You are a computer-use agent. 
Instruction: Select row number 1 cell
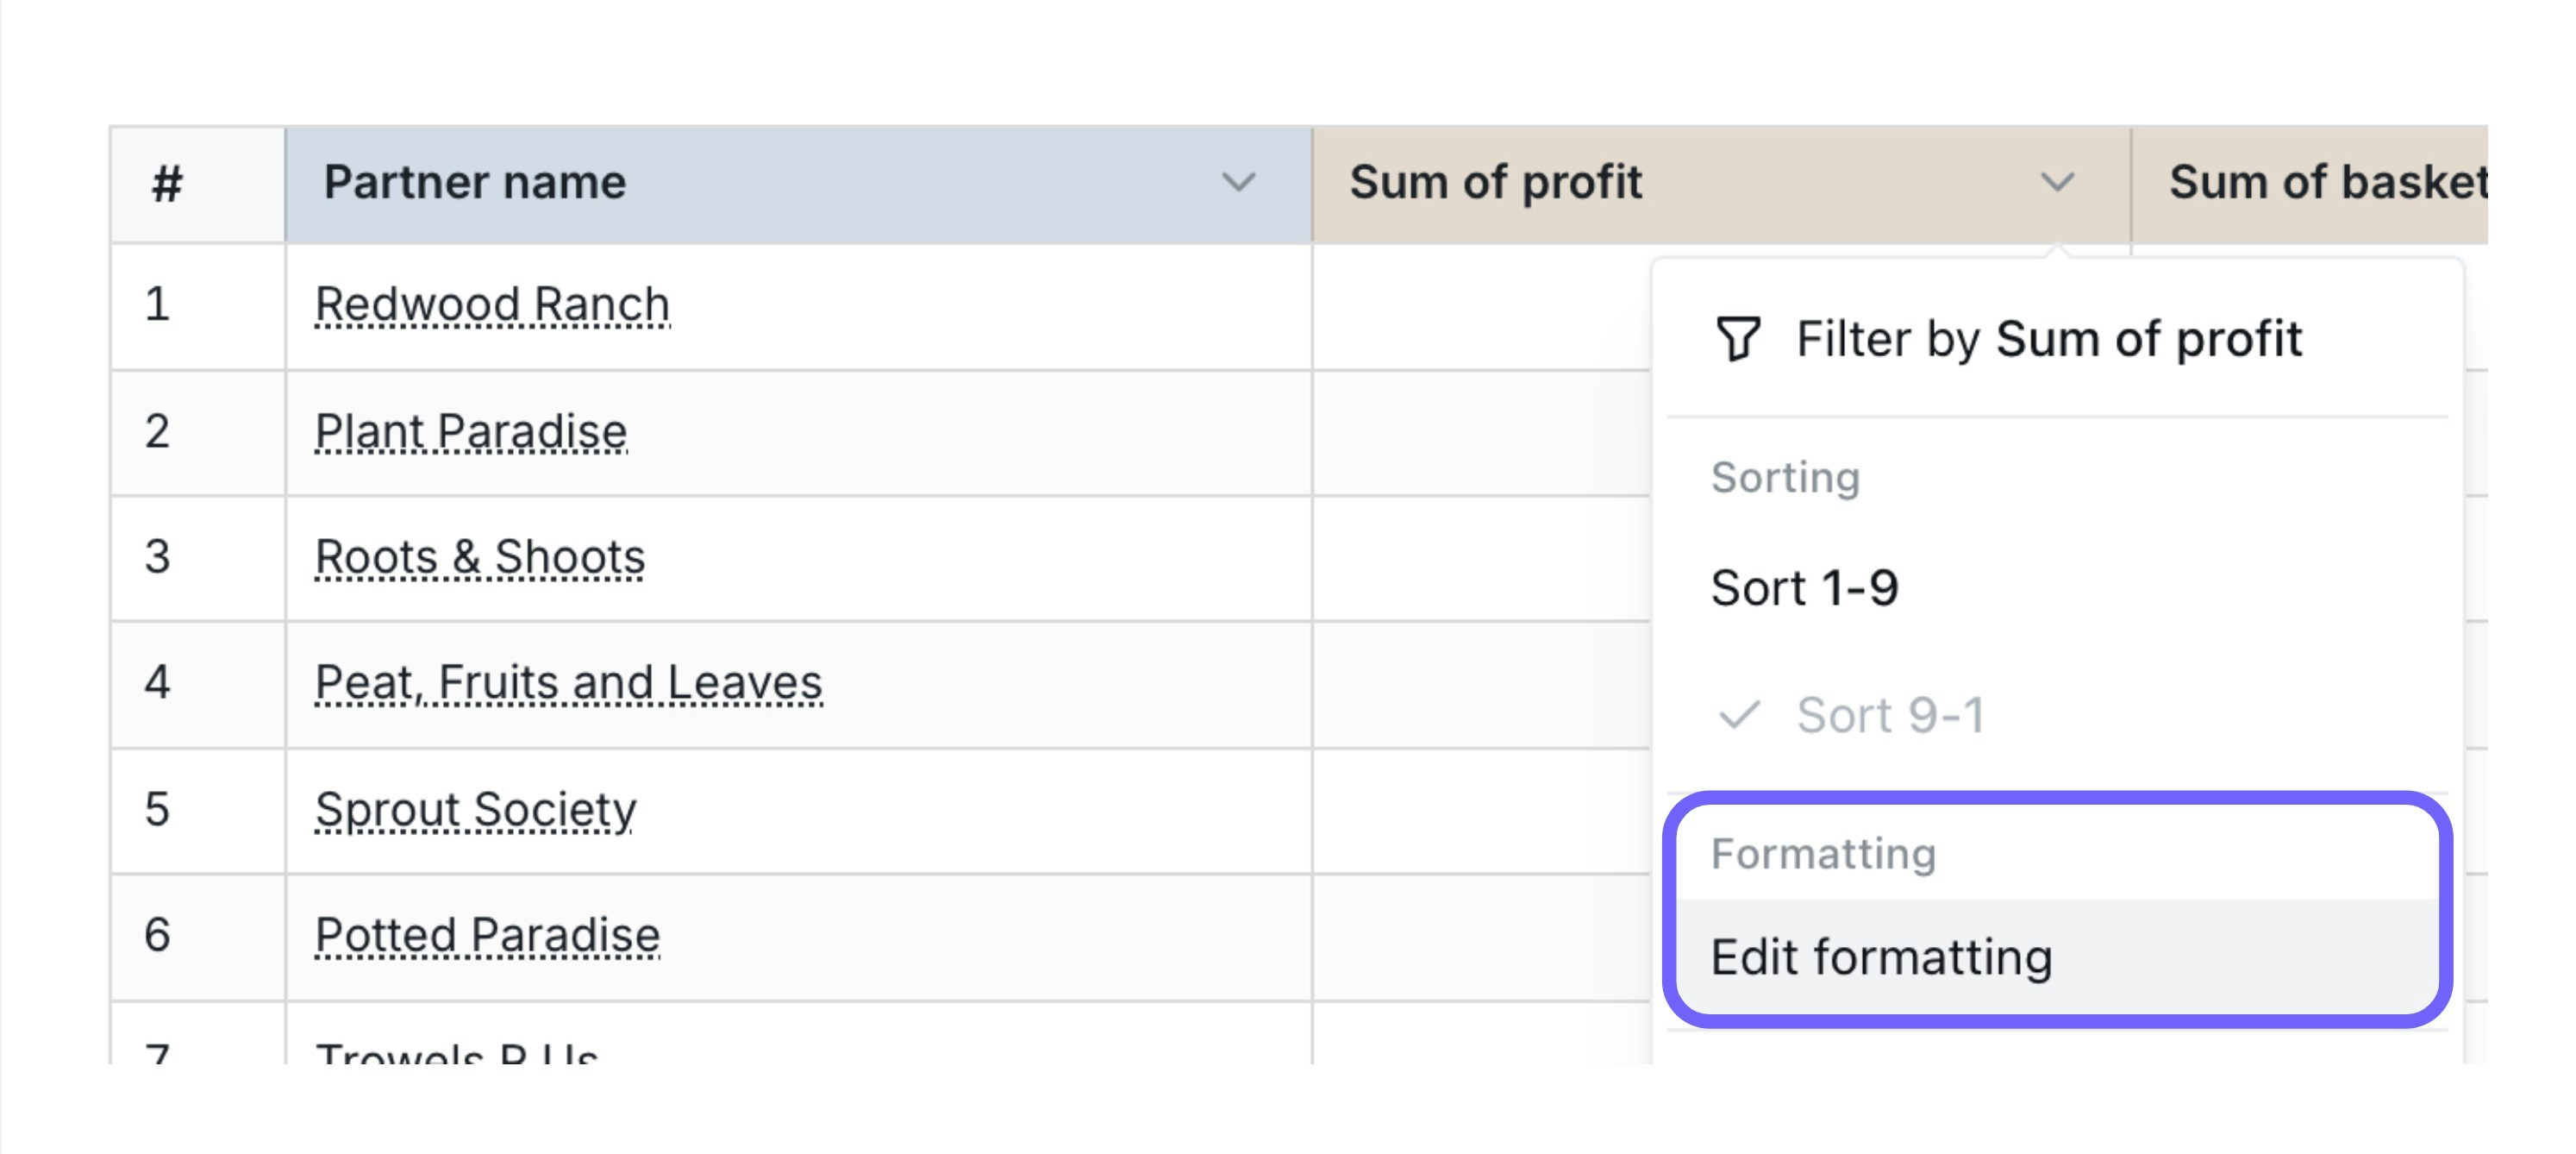click(x=157, y=304)
